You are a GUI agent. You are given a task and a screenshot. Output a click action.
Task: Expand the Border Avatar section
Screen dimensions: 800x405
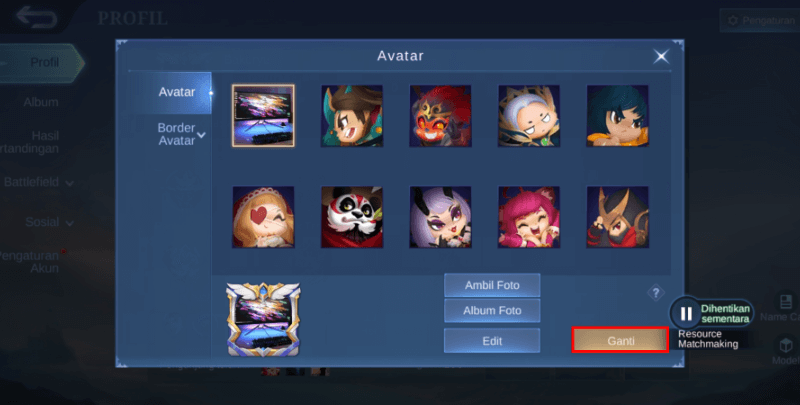181,134
